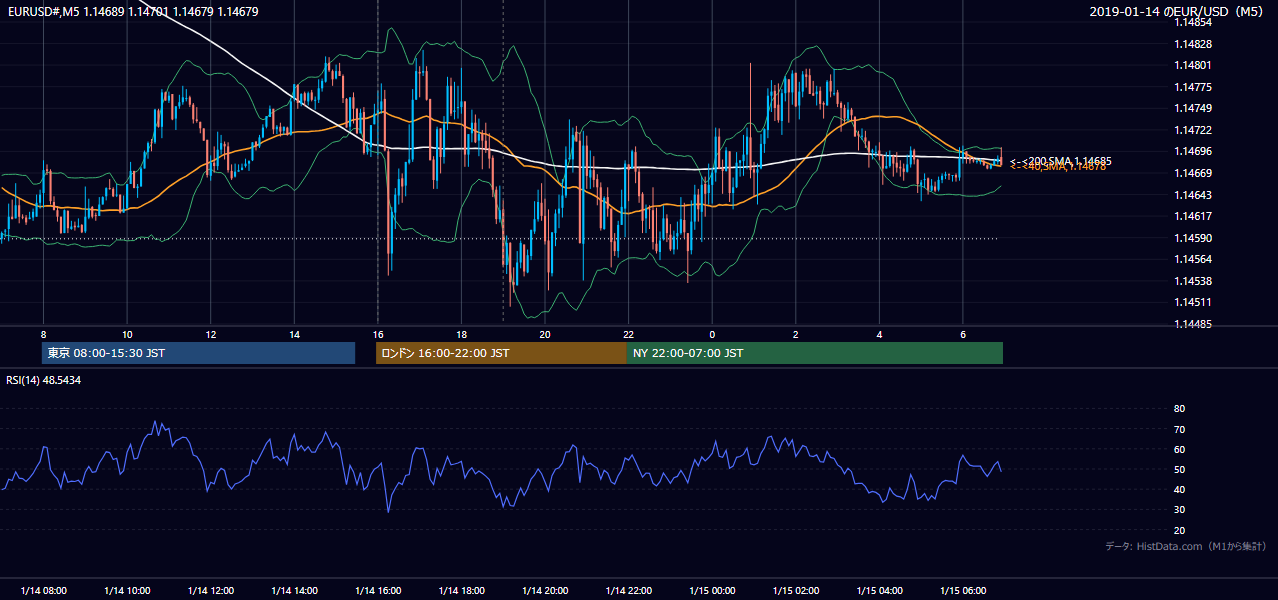Click RSI axis level 70

point(1179,429)
